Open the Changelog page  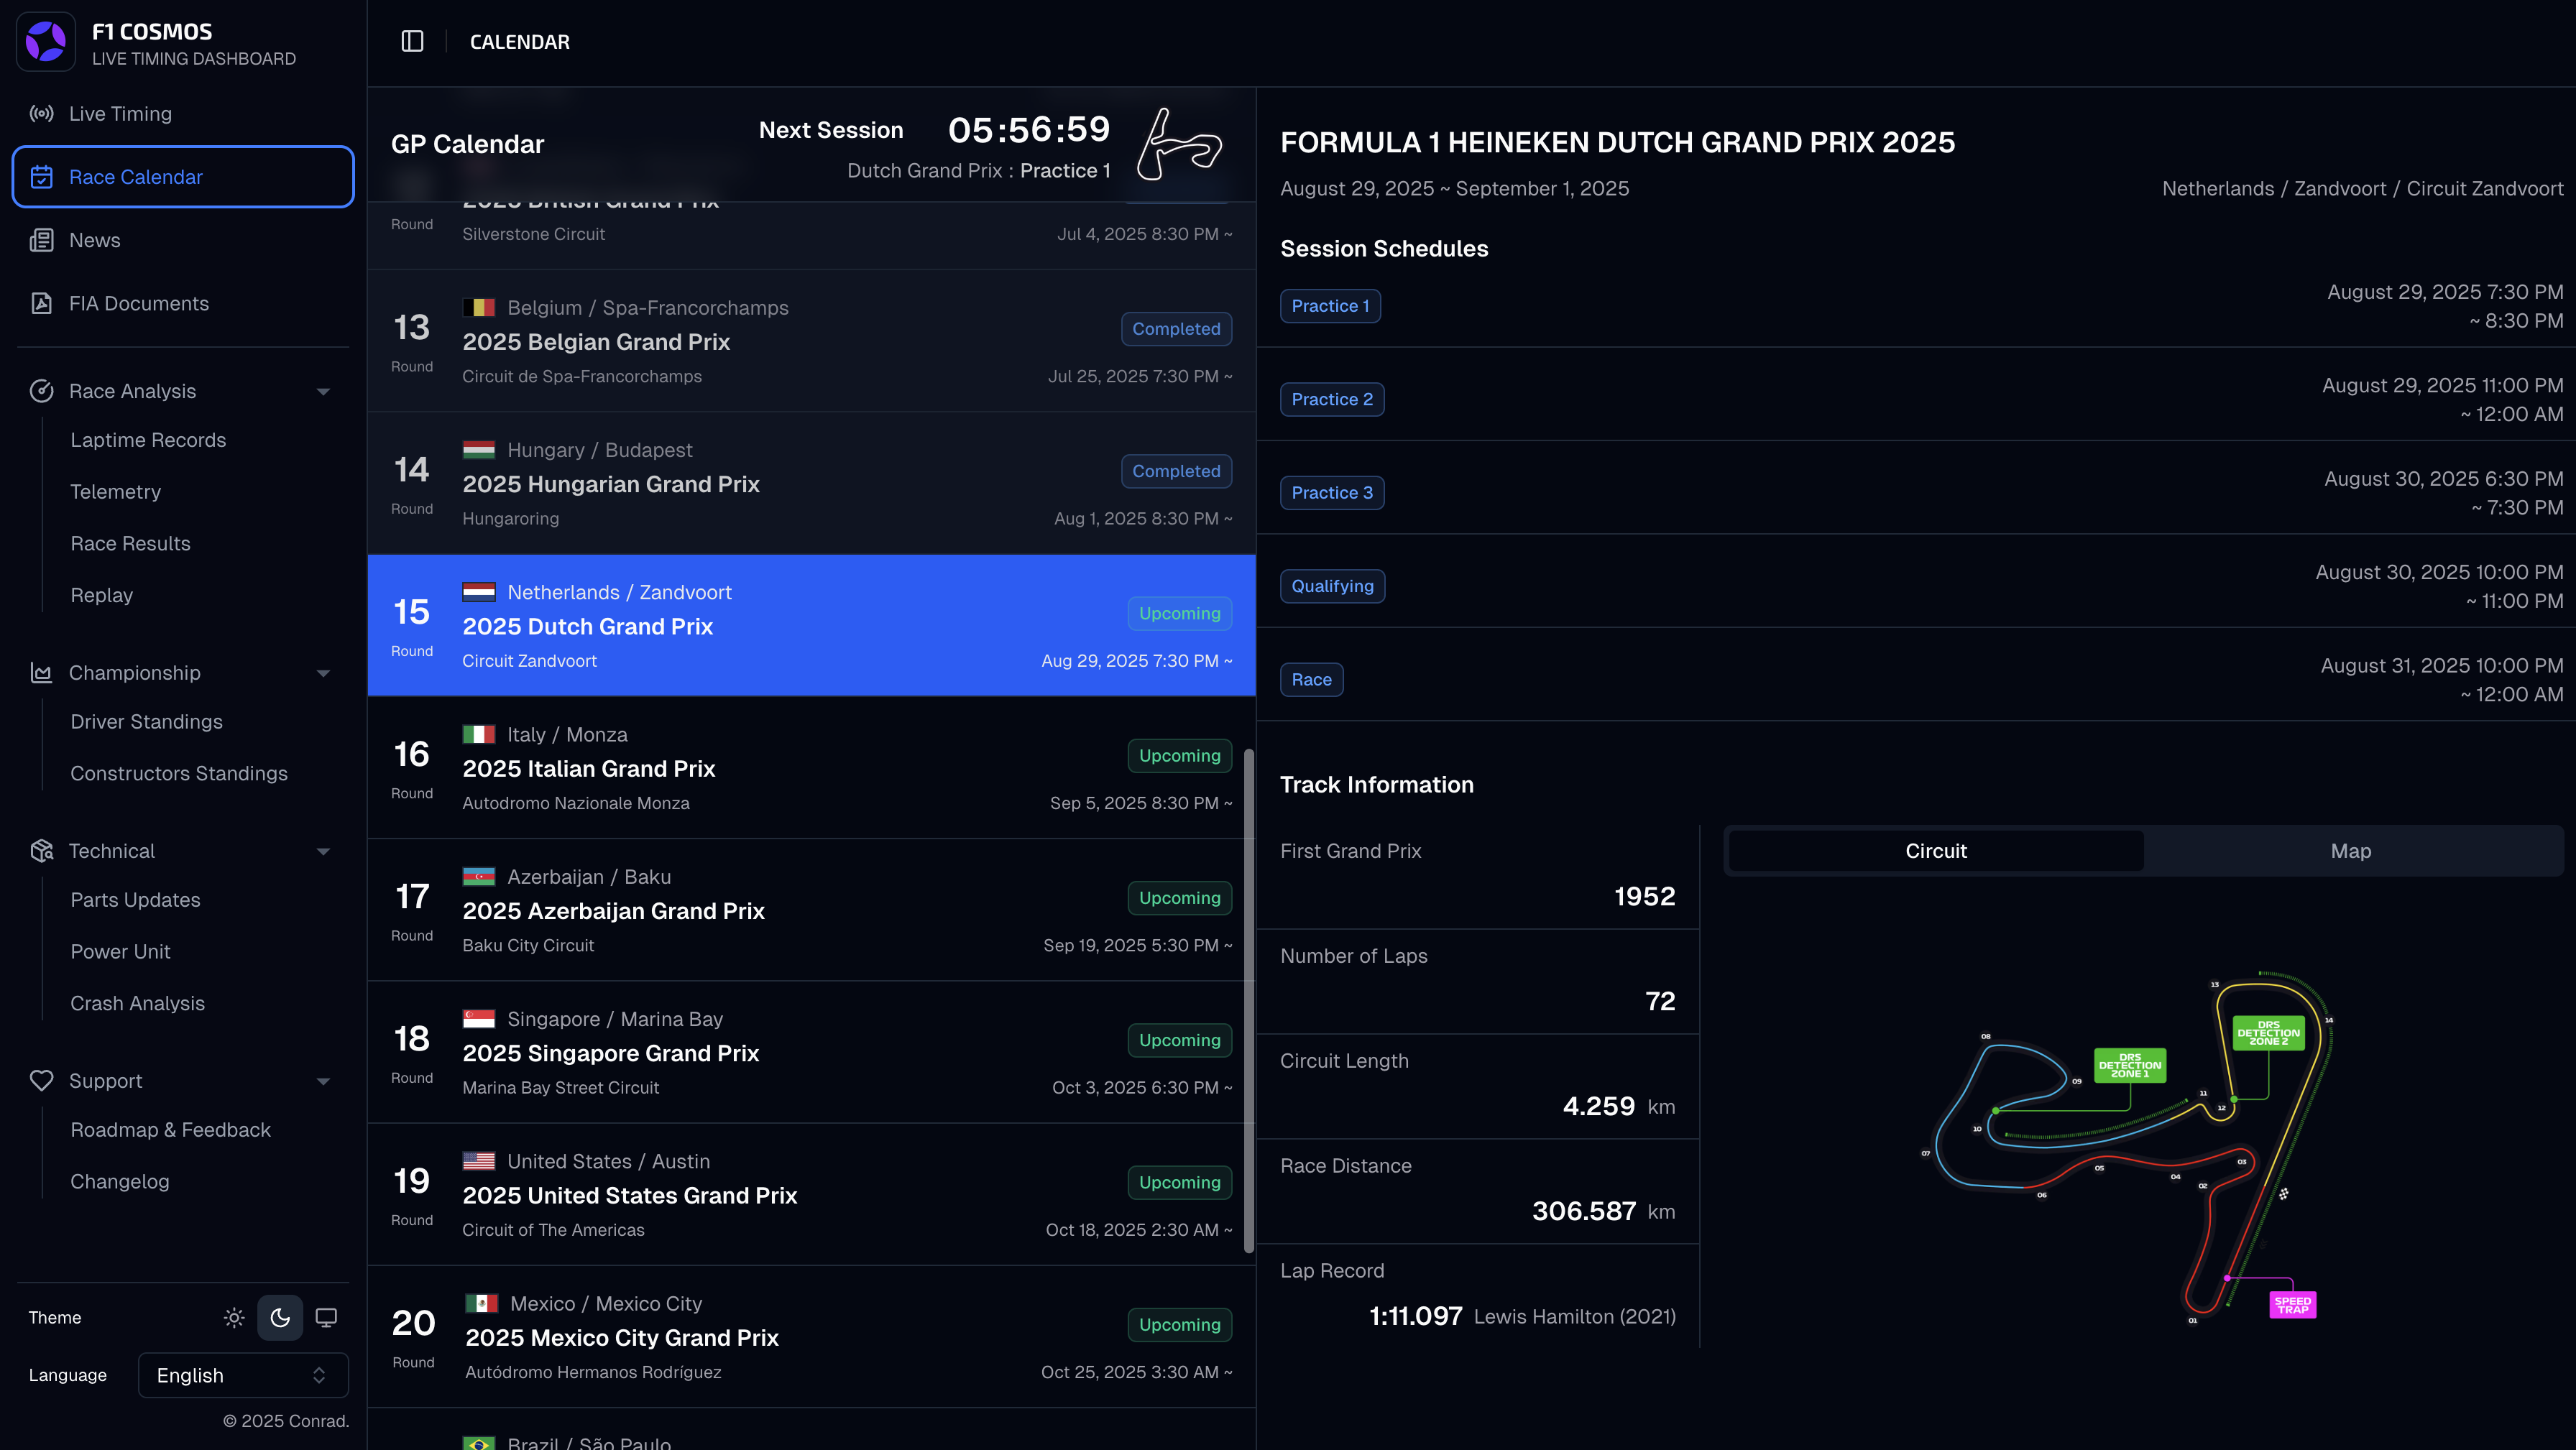[x=119, y=1182]
